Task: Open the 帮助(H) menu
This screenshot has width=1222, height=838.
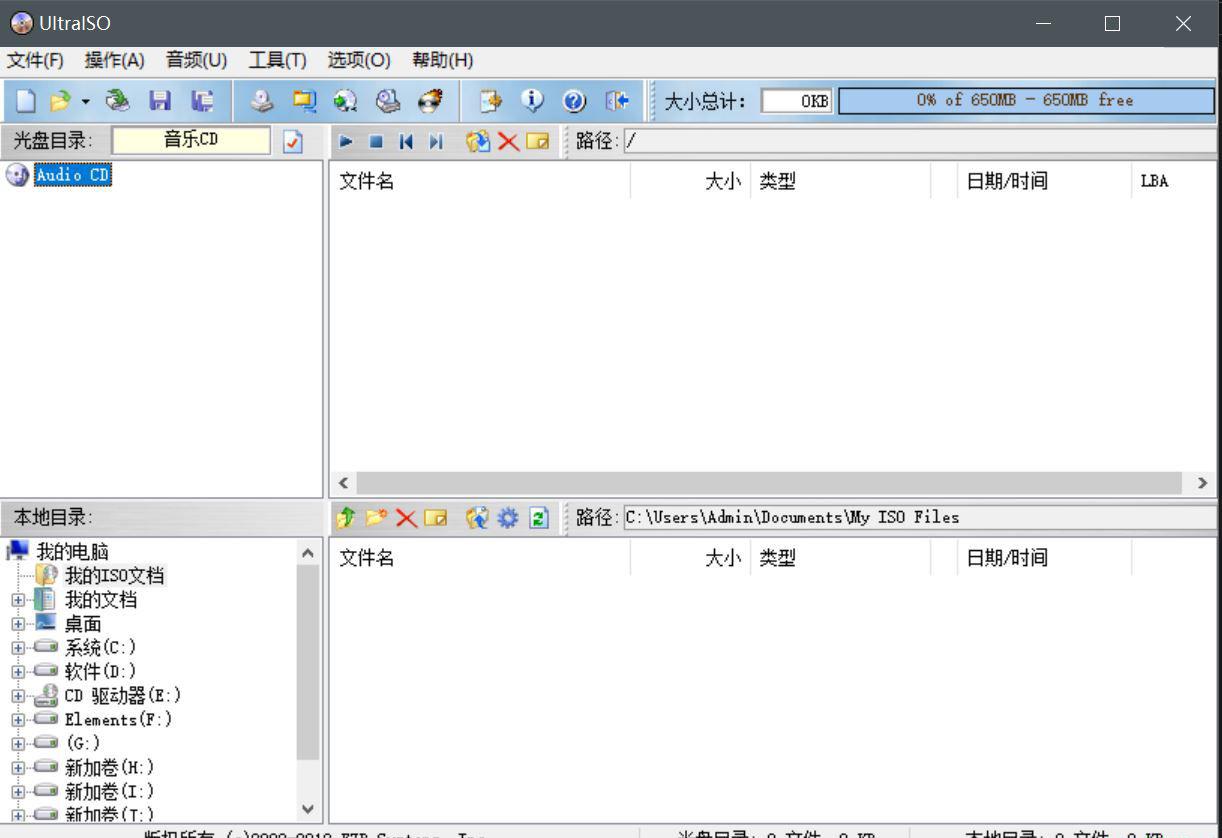Action: 442,60
